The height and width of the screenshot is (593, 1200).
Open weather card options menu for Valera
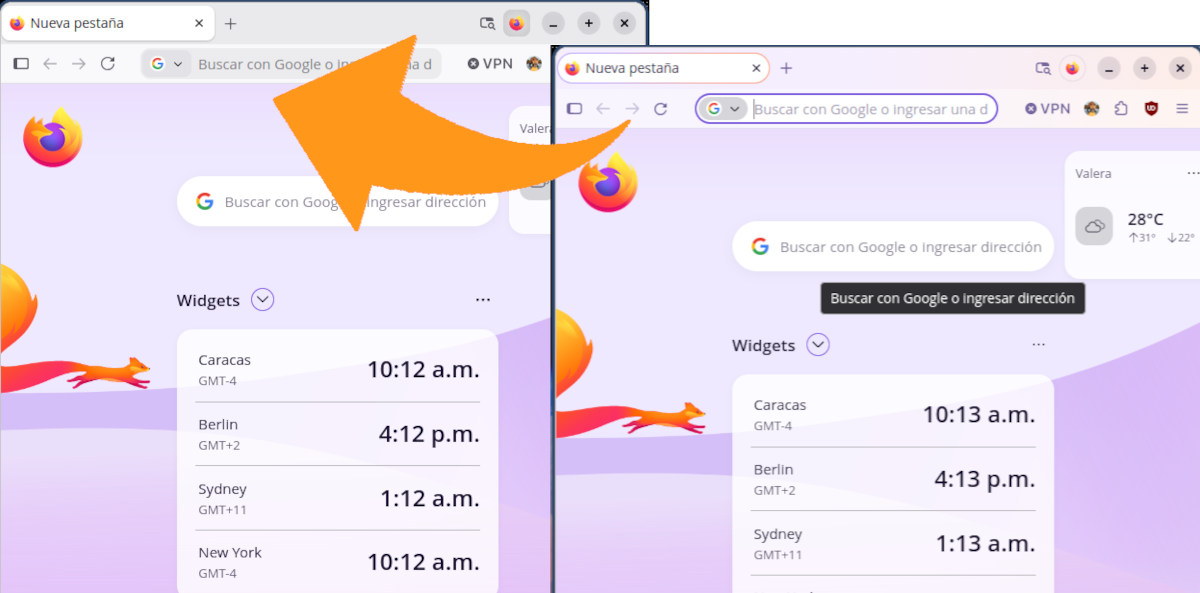(1191, 173)
